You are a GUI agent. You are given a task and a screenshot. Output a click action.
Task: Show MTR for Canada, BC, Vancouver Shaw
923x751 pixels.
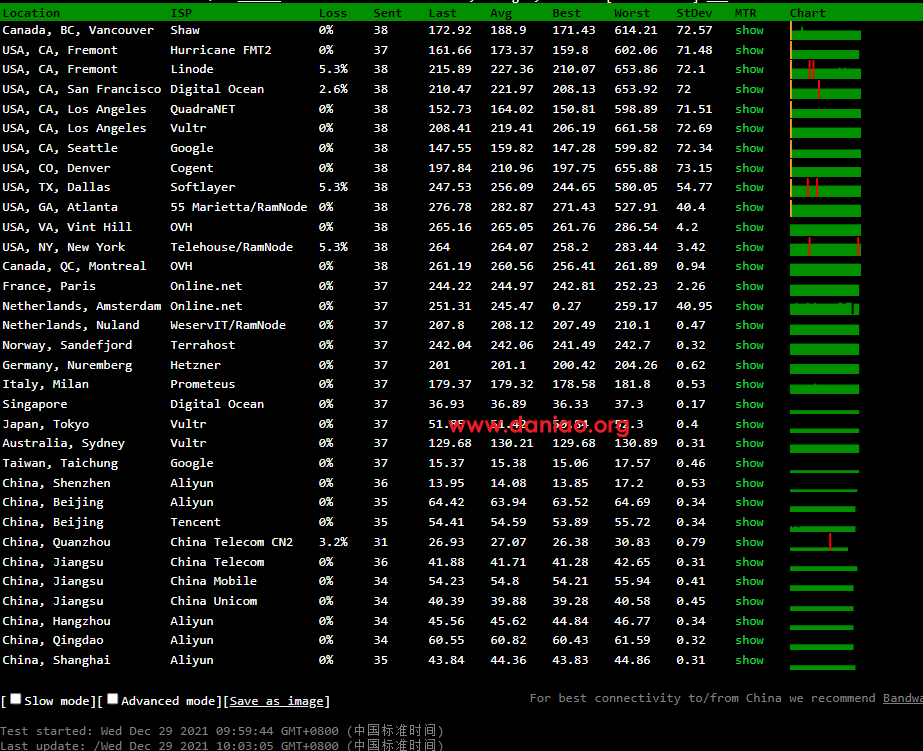pyautogui.click(x=749, y=30)
